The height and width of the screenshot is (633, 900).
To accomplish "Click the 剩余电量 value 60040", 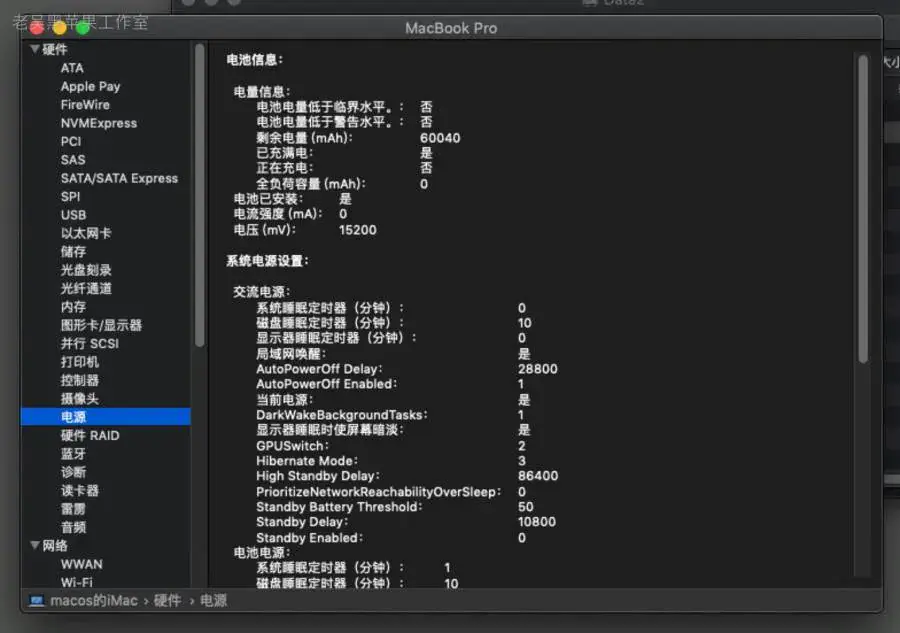I will coord(440,138).
